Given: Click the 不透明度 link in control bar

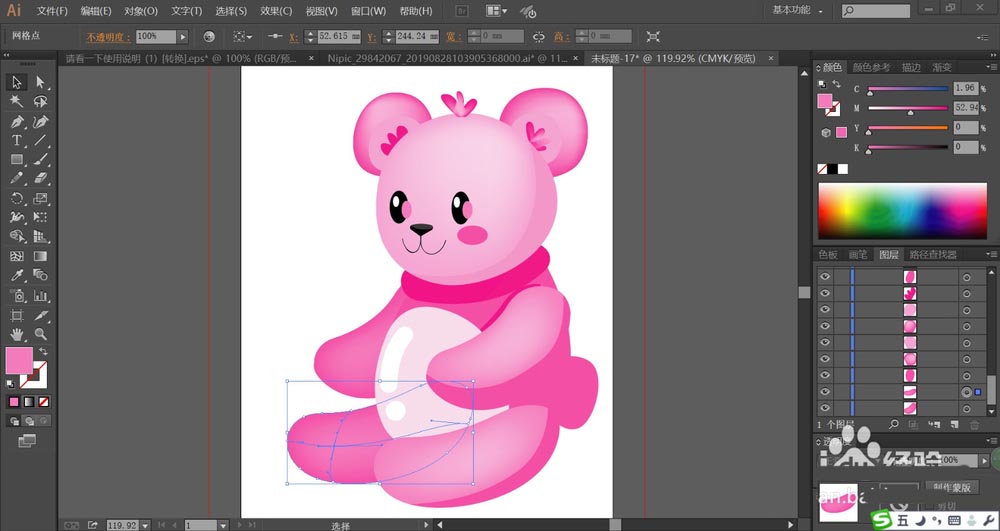Looking at the screenshot, I should 108,37.
